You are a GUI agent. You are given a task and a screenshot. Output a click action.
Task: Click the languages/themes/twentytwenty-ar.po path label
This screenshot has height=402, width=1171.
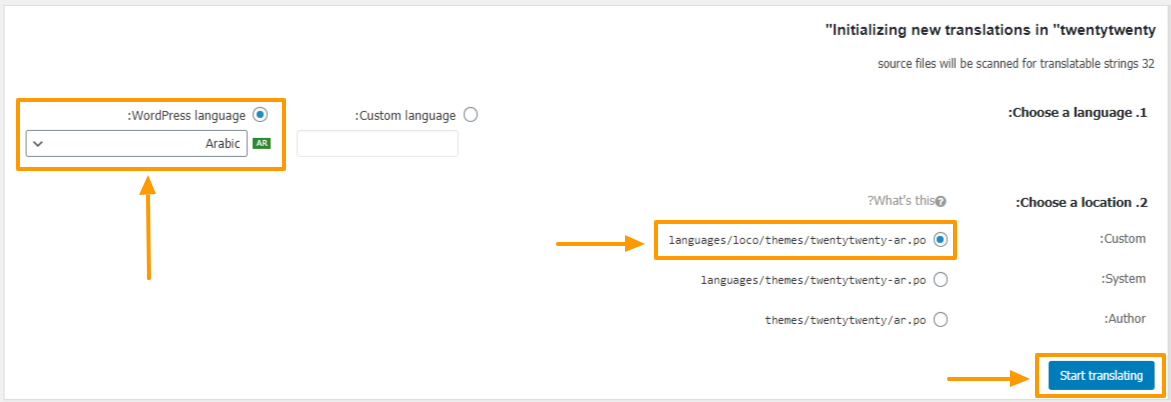[x=813, y=280]
